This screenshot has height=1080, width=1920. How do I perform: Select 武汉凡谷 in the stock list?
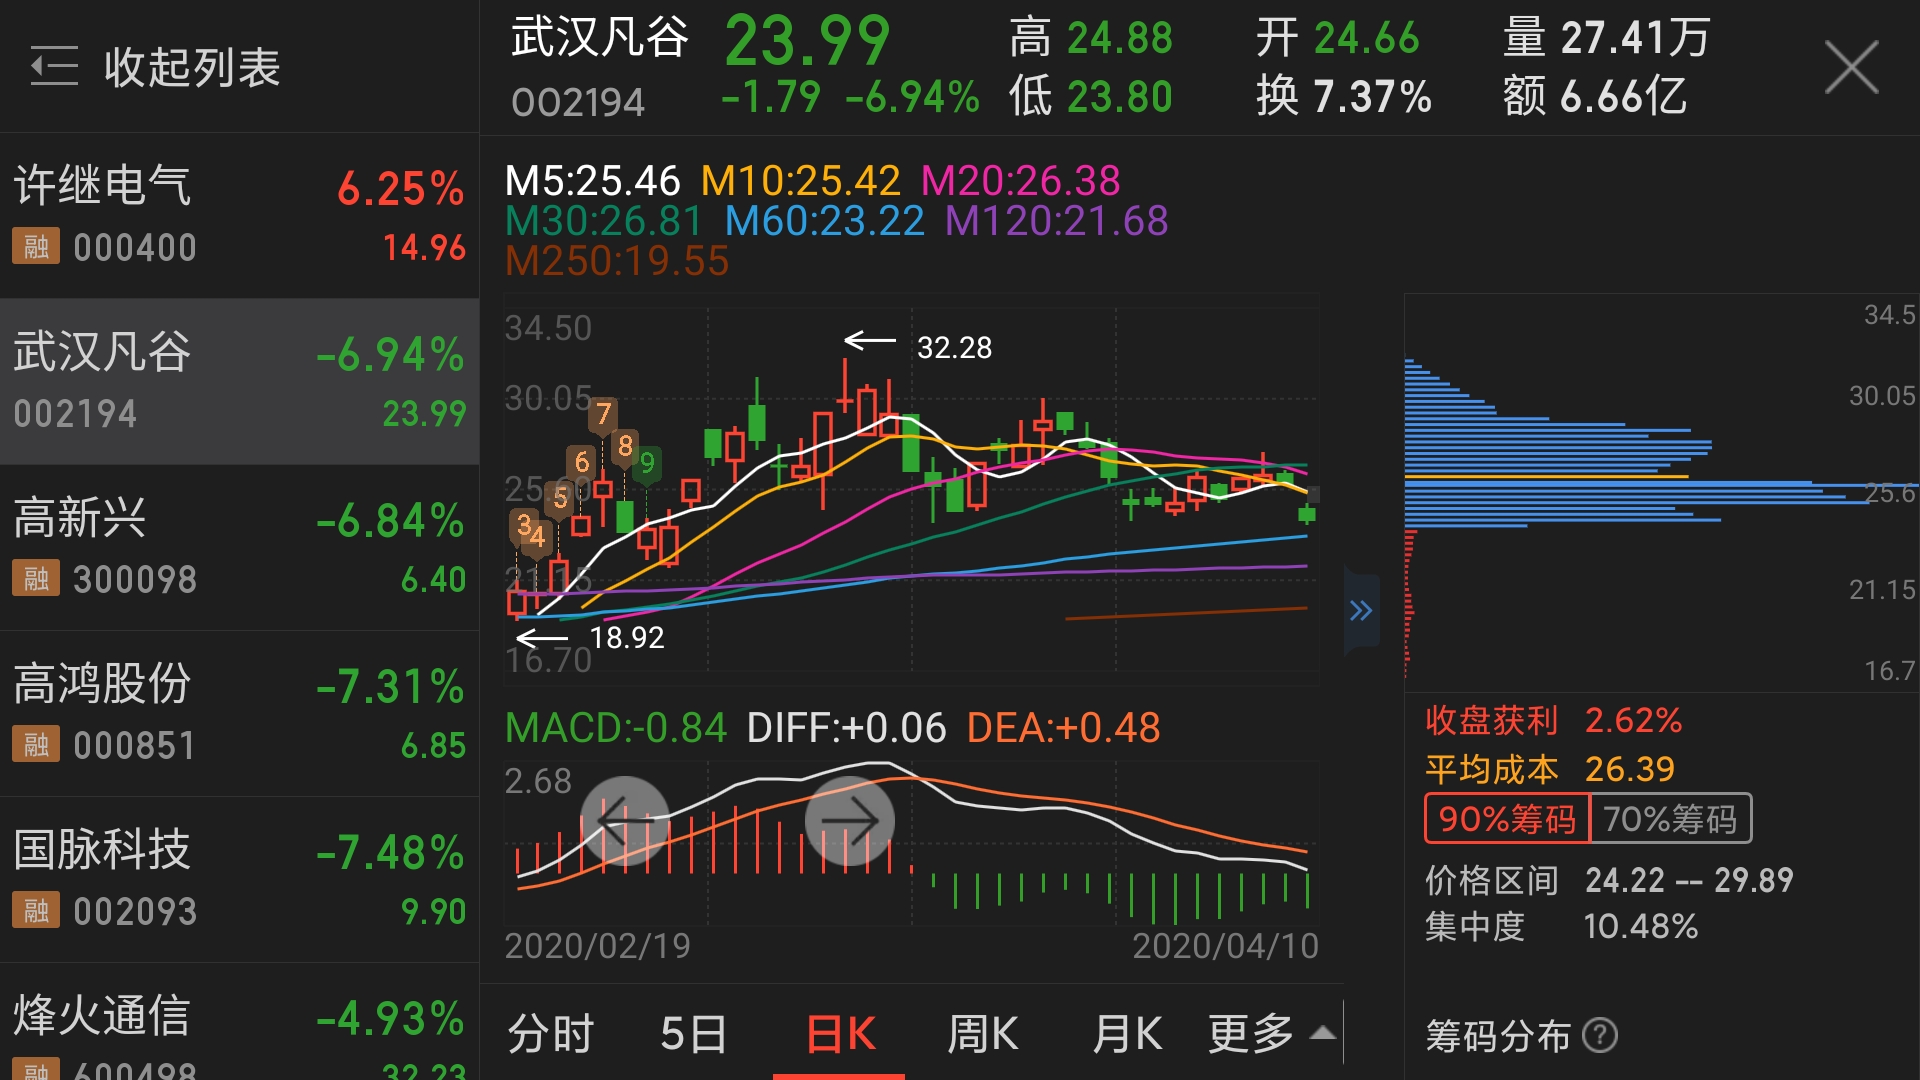239,381
